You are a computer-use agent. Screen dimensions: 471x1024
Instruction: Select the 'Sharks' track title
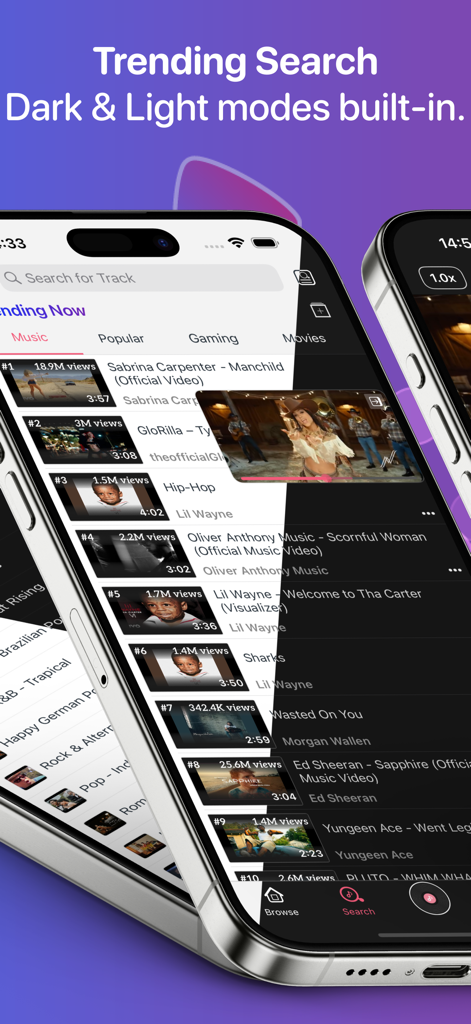[x=264, y=658]
